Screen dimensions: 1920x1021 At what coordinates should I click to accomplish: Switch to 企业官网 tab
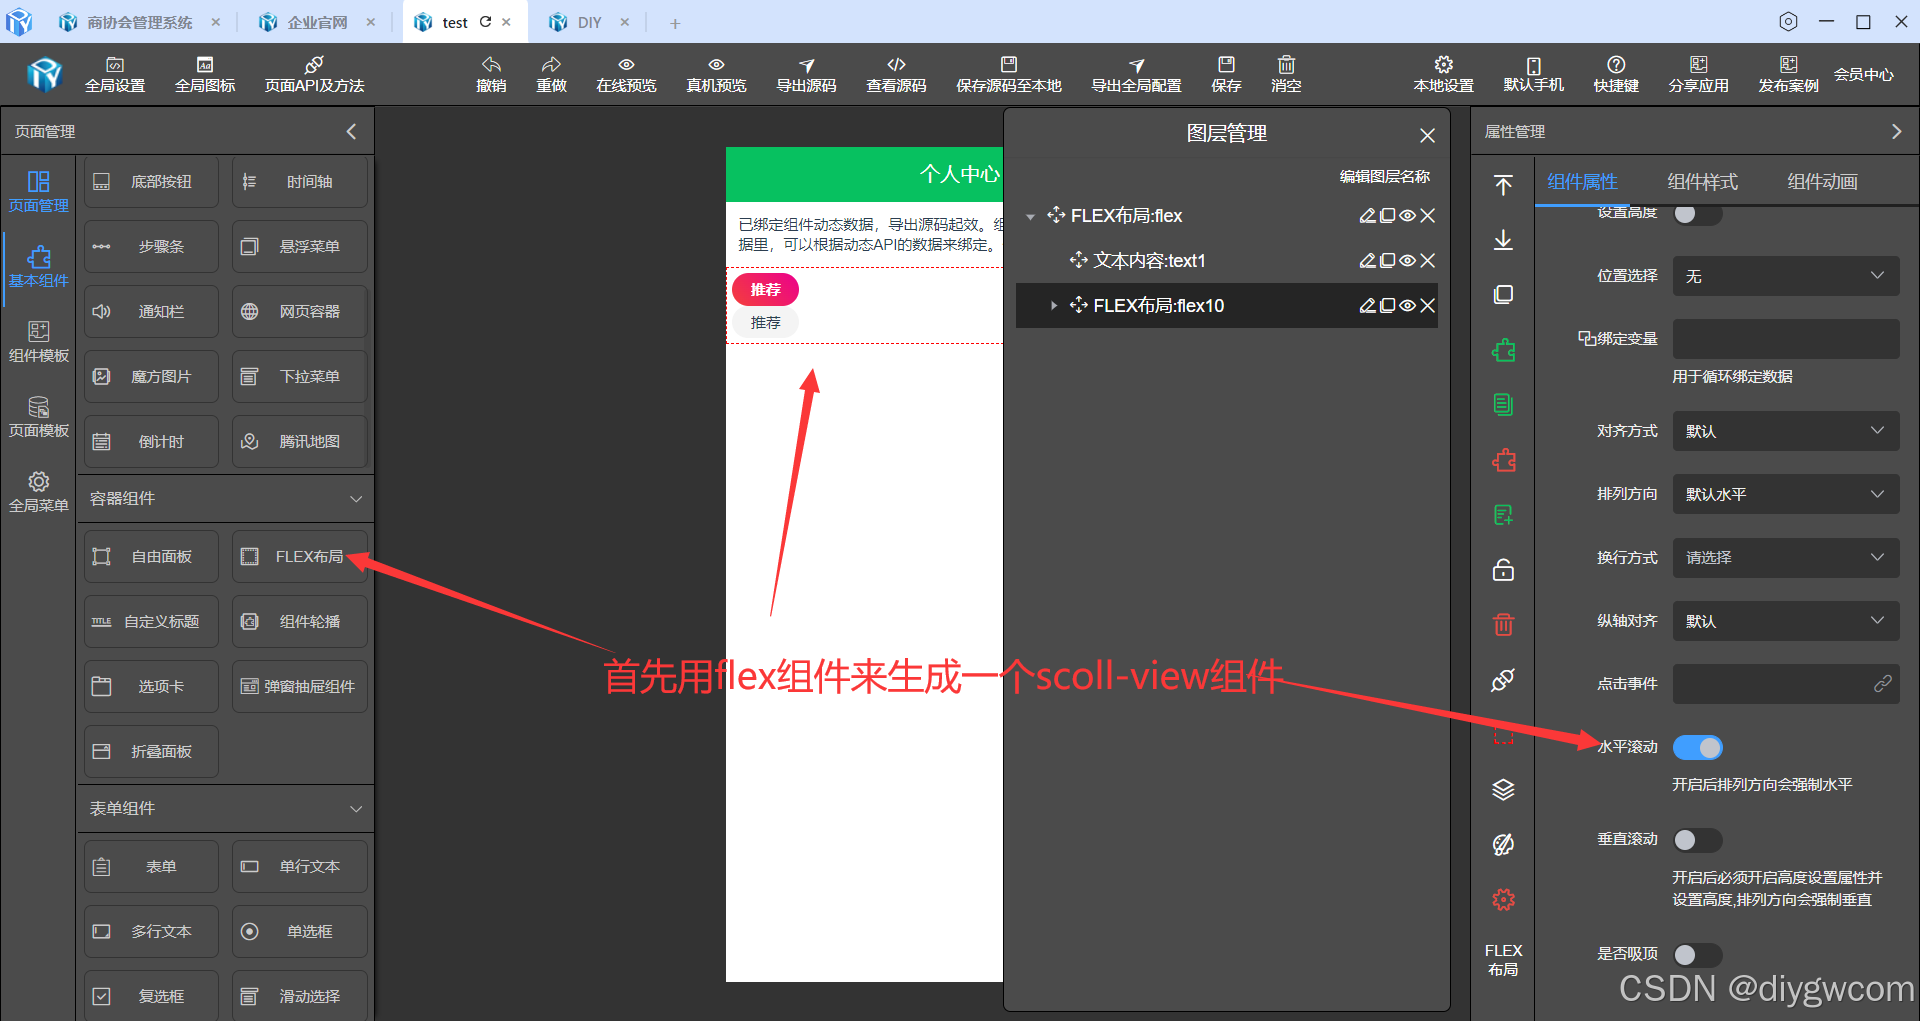[317, 22]
